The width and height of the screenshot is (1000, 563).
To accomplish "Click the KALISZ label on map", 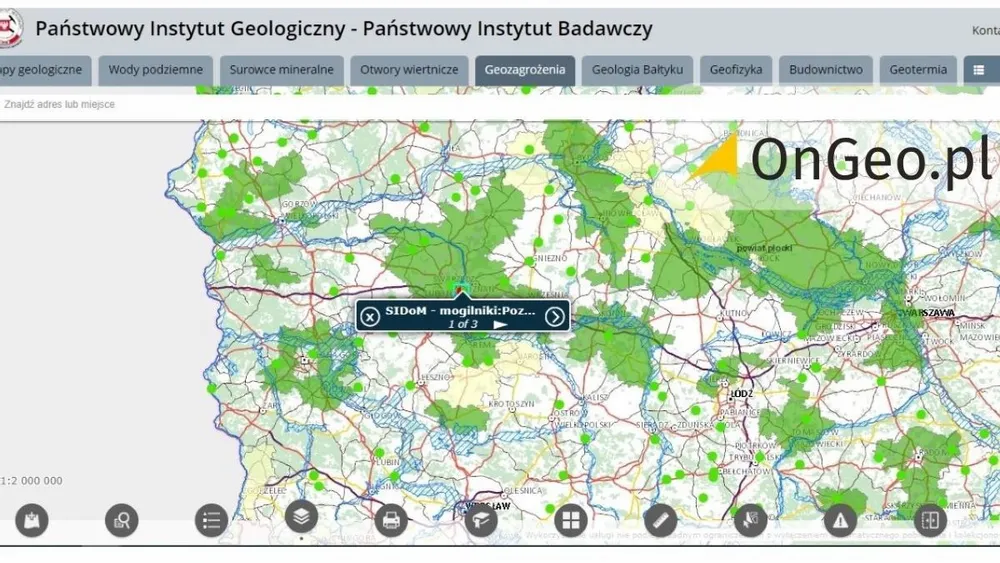I will [x=596, y=398].
